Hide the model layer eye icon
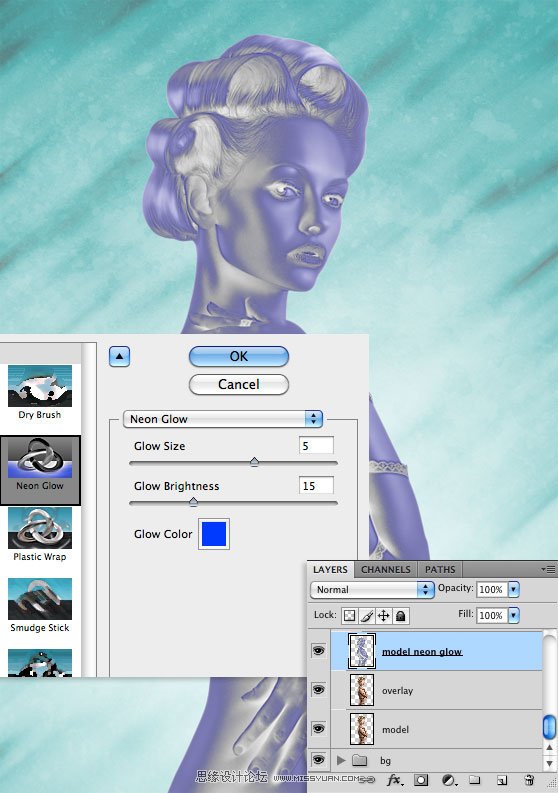 [318, 728]
